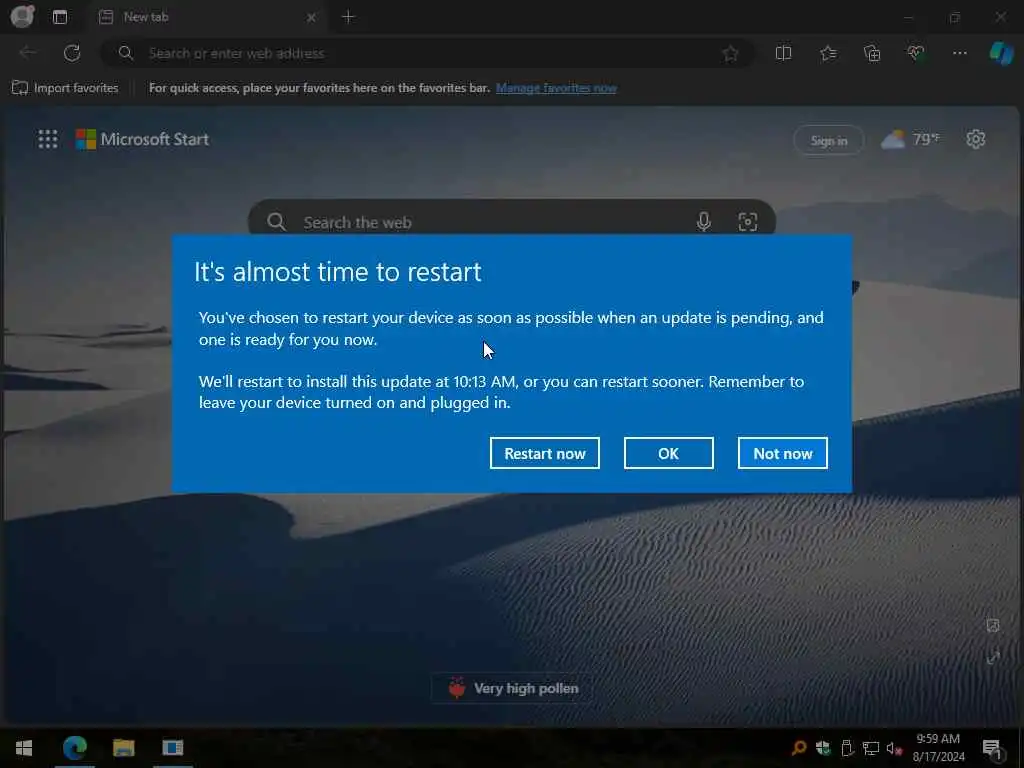The height and width of the screenshot is (768, 1024).
Task: Open the blue window app on taskbar
Action: click(172, 748)
